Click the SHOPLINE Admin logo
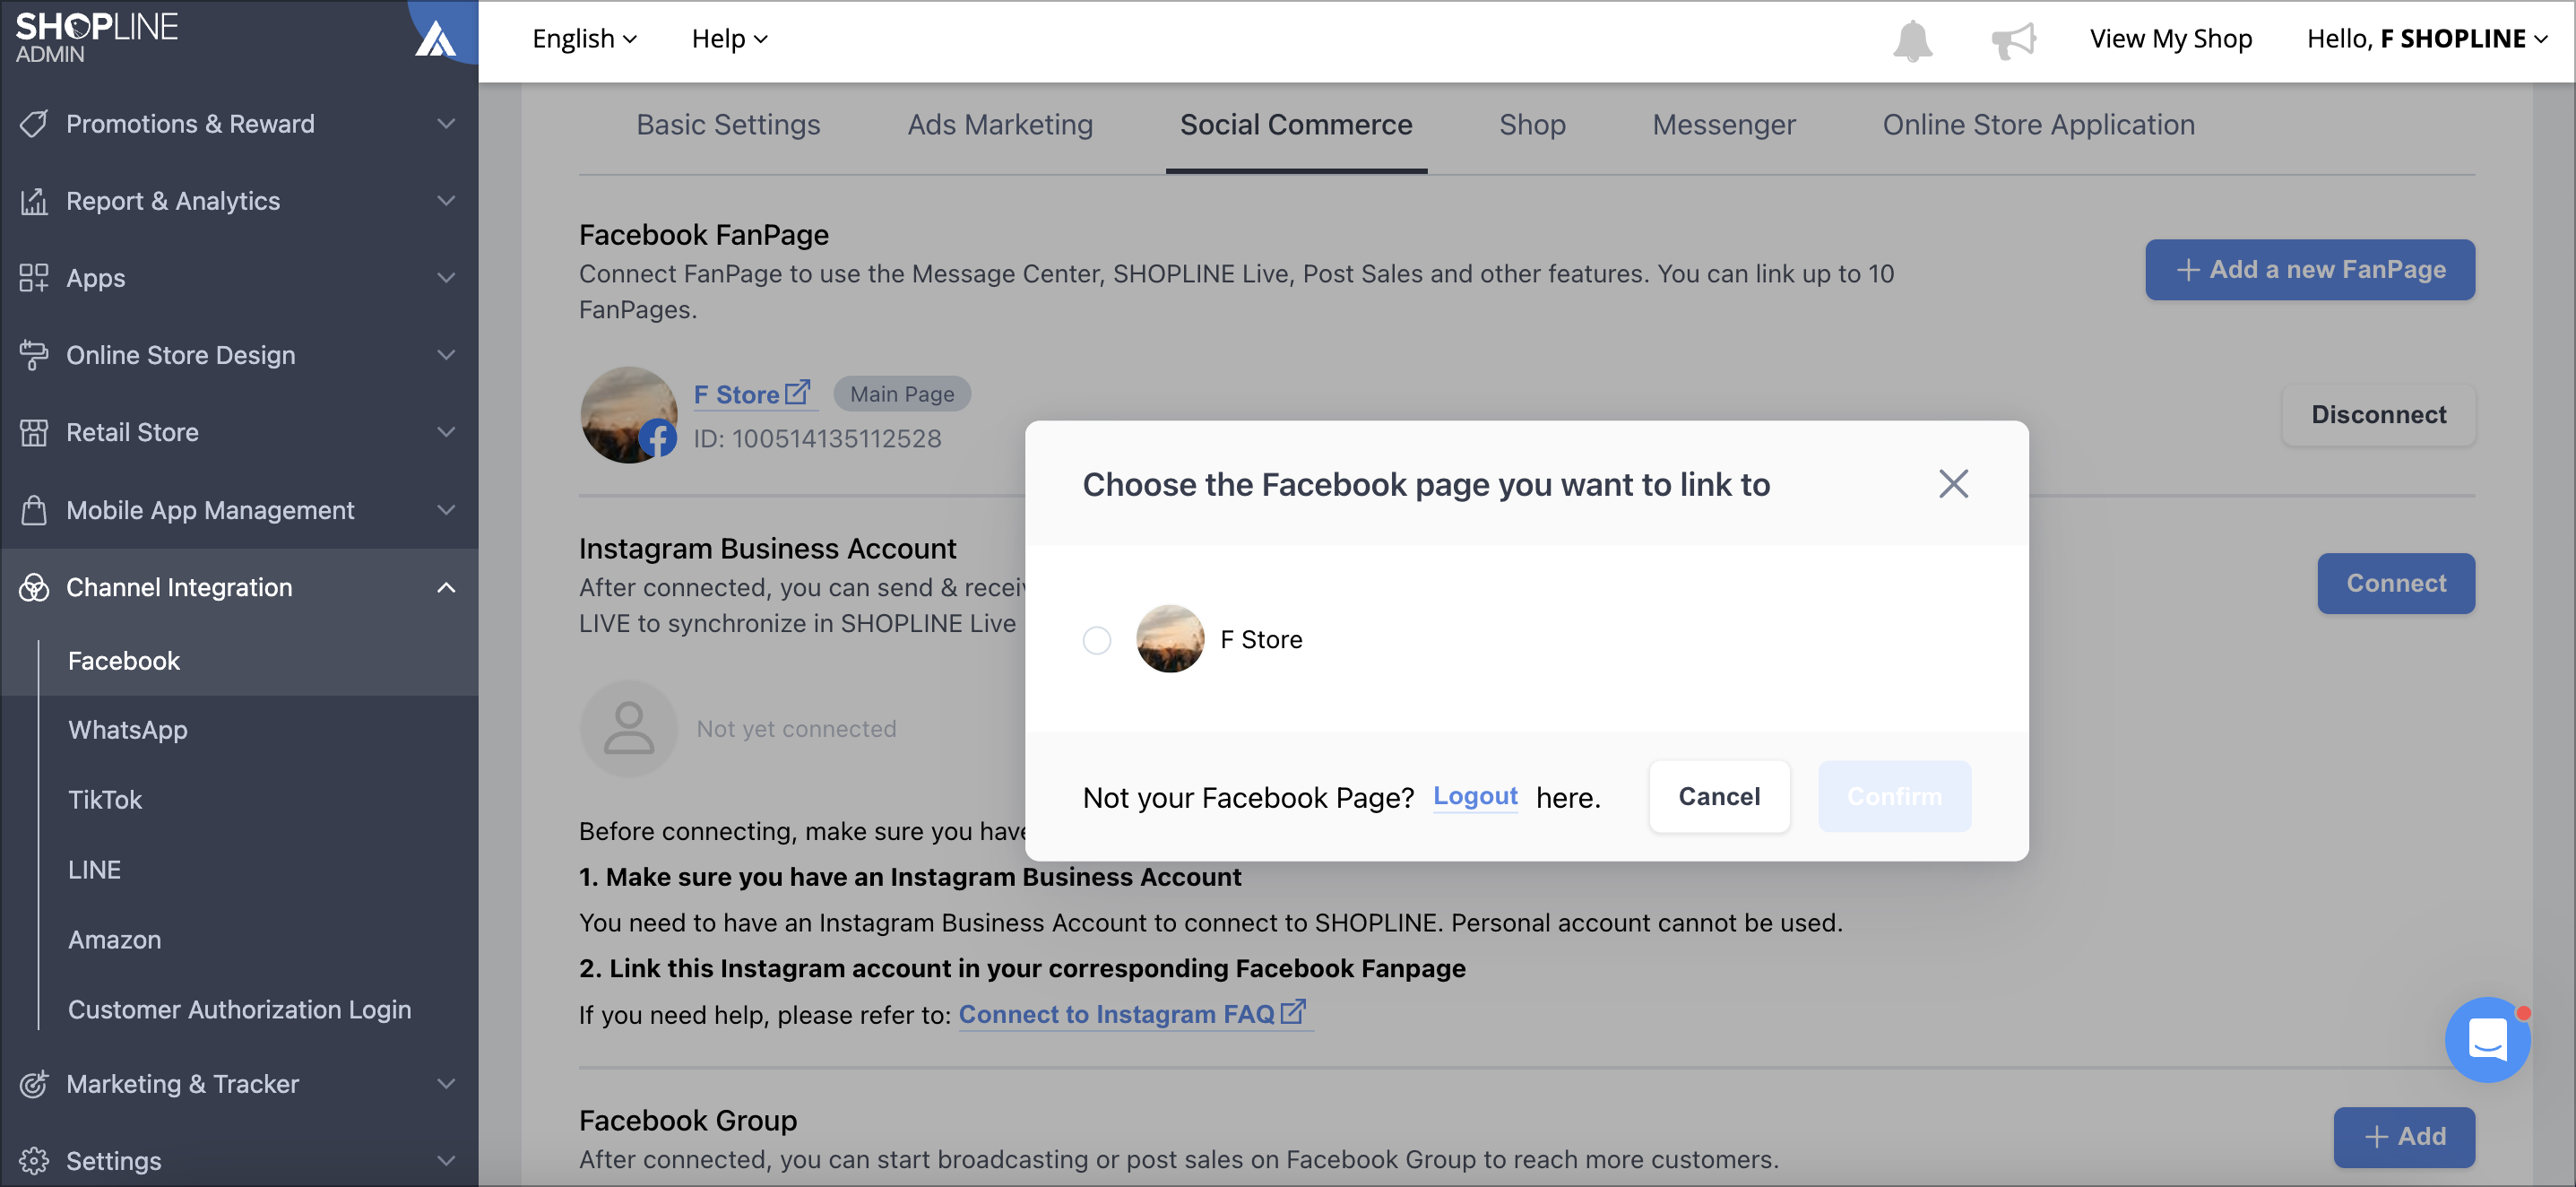The width and height of the screenshot is (2576, 1187). coord(96,37)
